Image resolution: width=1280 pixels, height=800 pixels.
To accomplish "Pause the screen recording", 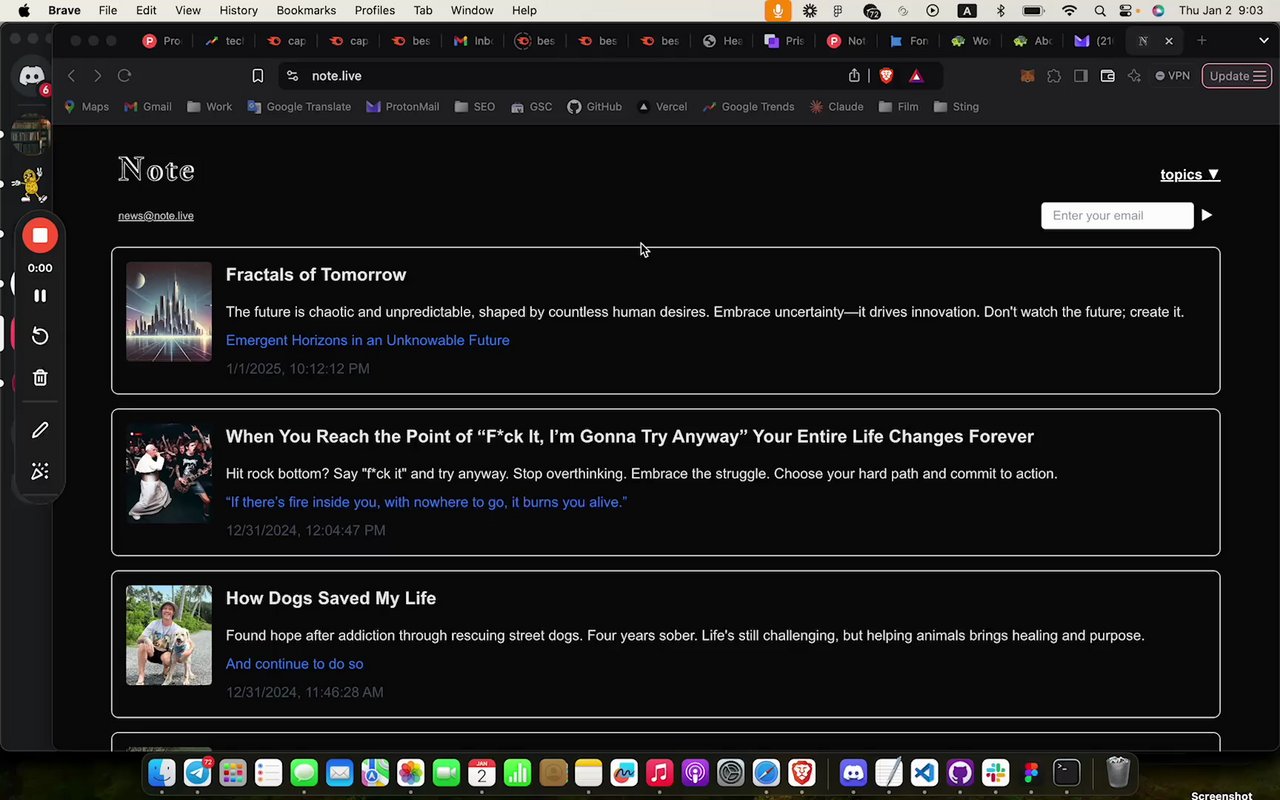I will coord(40,296).
